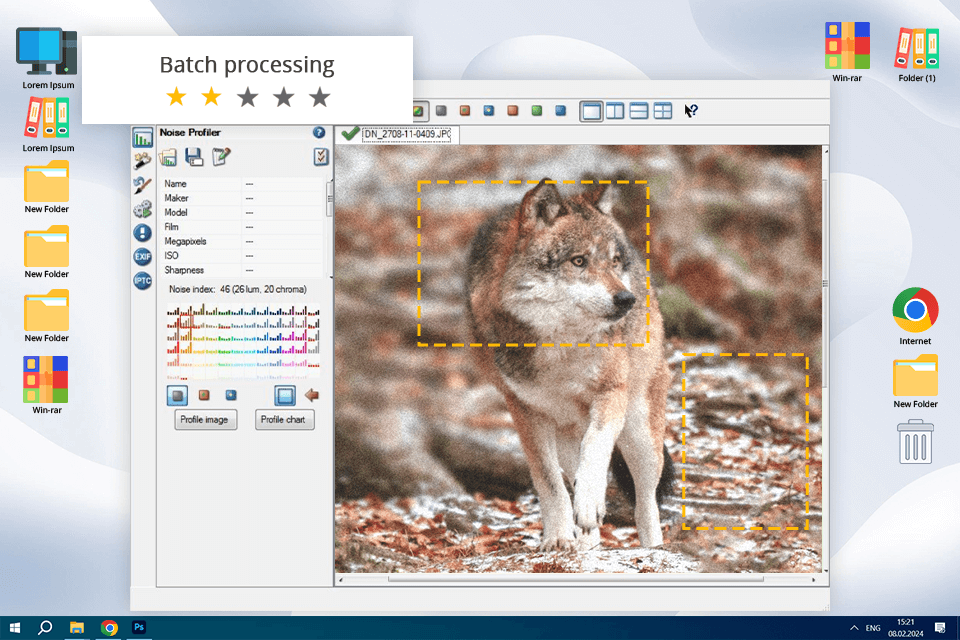The image size is (960, 640).
Task: Click the blue starred square in top toolbar
Action: tap(489, 111)
